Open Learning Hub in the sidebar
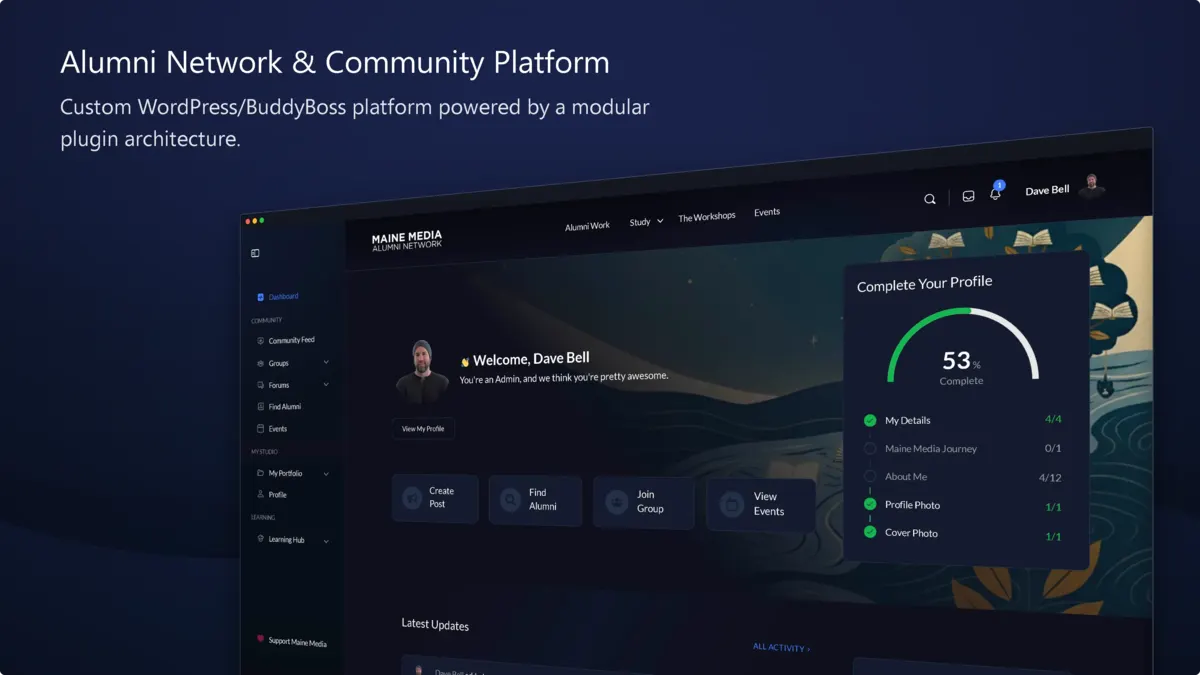This screenshot has width=1200, height=675. tap(281, 540)
